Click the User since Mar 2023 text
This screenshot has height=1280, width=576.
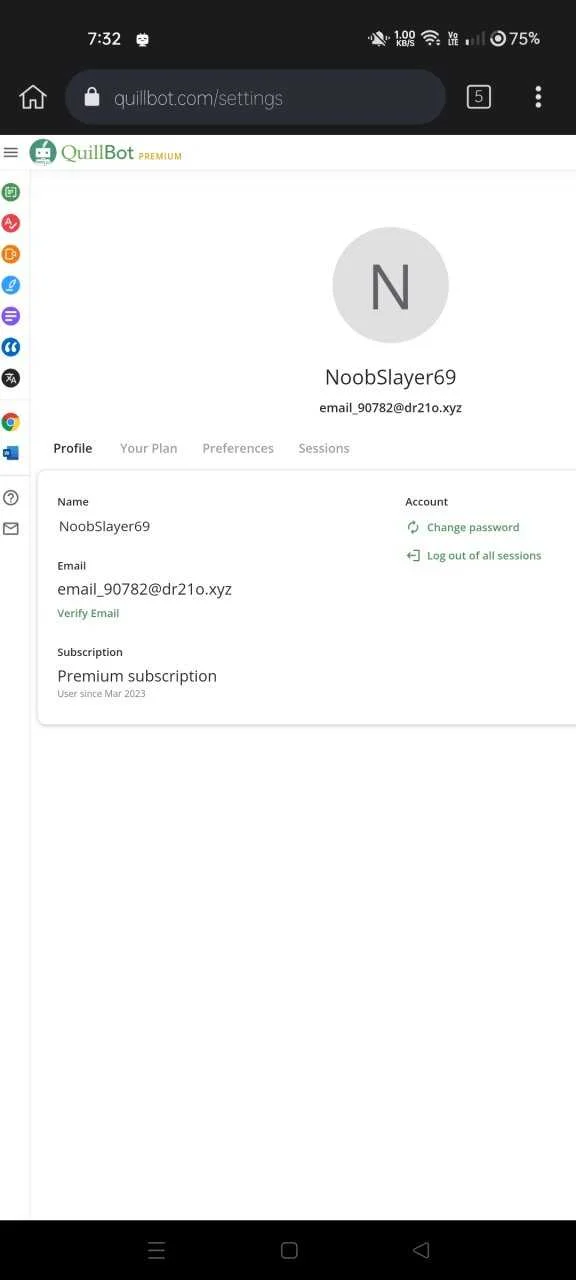coord(101,694)
